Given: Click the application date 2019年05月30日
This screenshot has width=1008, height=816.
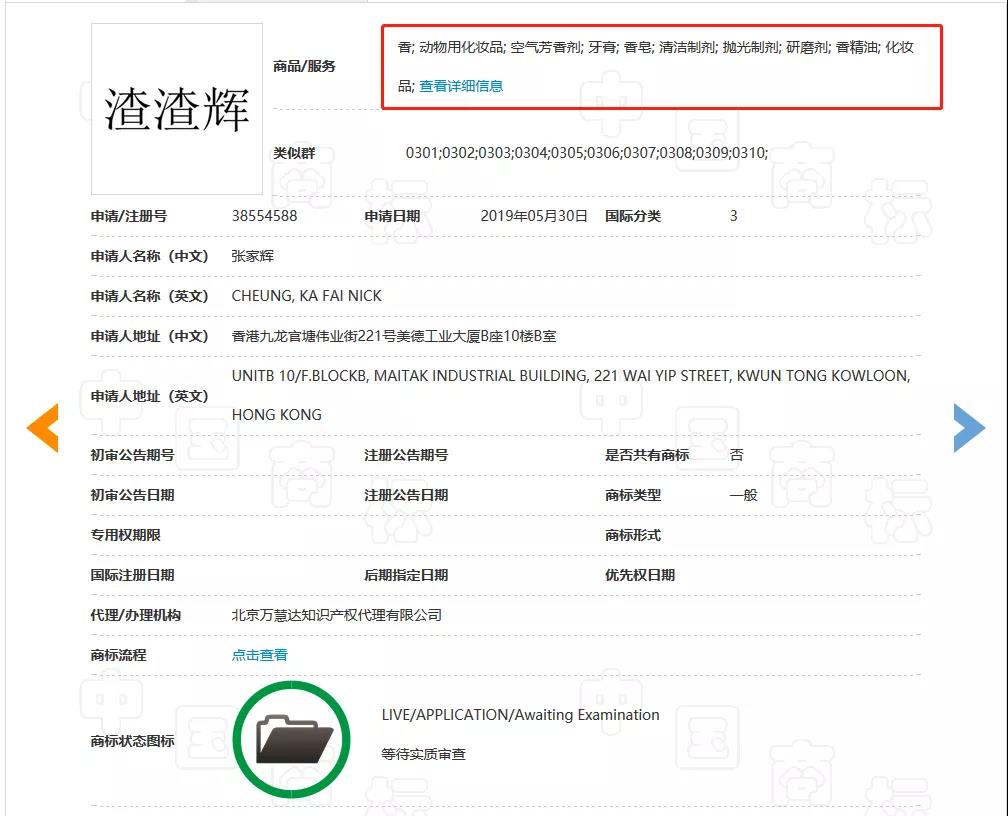Looking at the screenshot, I should pos(534,216).
